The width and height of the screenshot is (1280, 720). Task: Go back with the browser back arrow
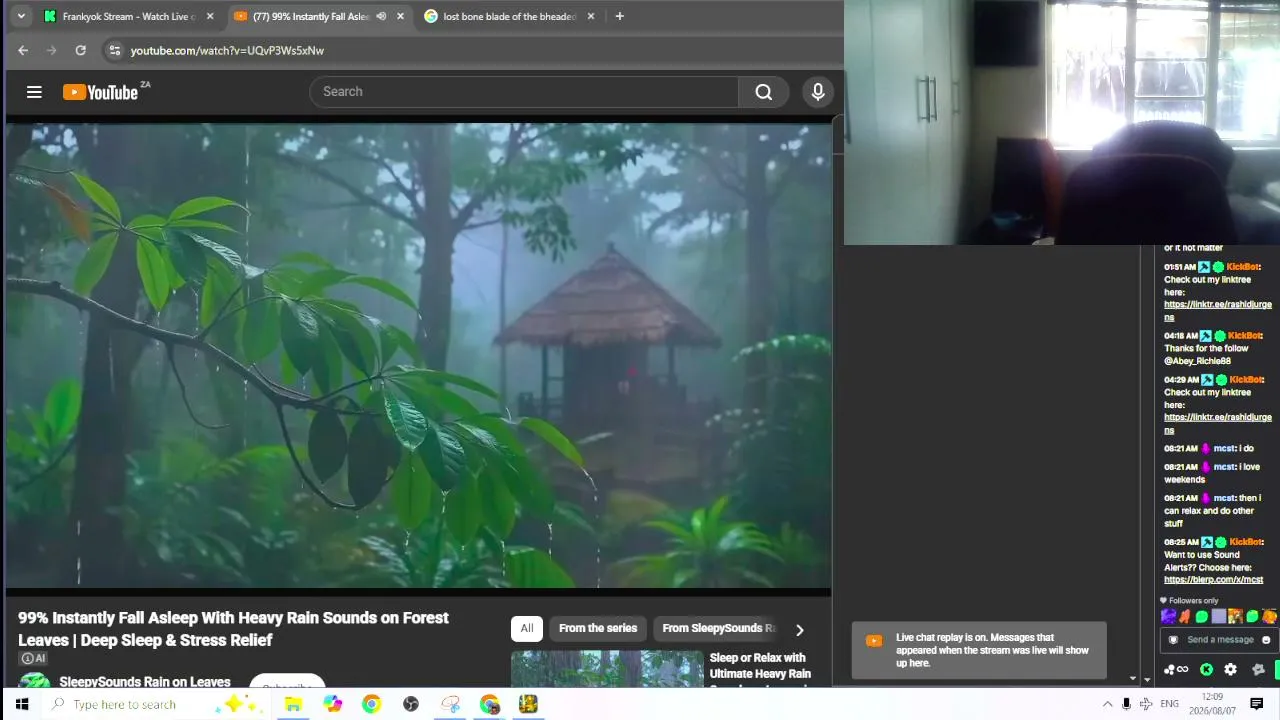click(23, 50)
